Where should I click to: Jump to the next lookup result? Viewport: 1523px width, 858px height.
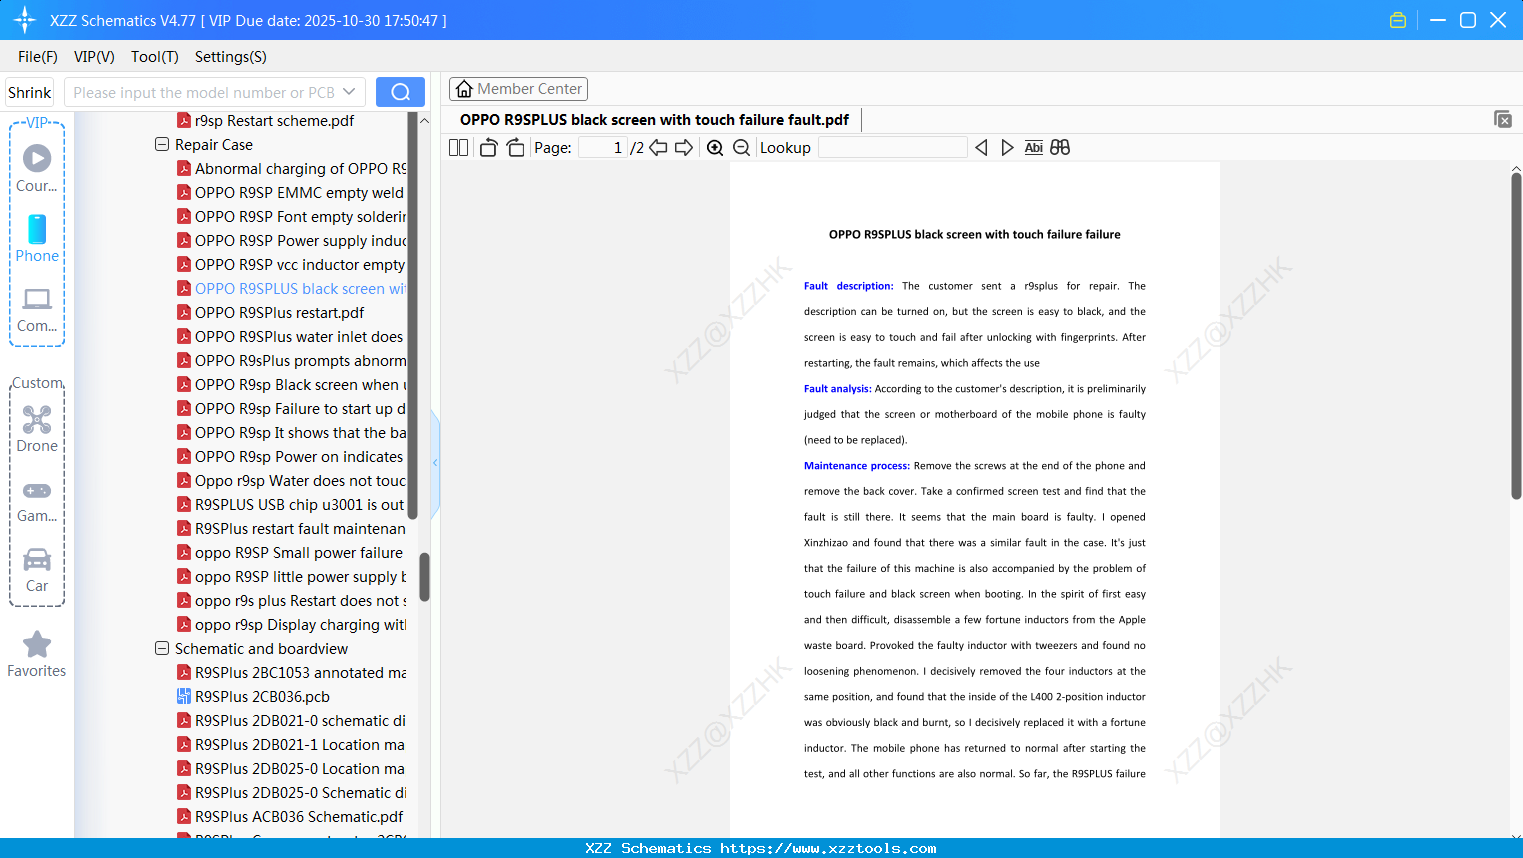coord(1007,148)
